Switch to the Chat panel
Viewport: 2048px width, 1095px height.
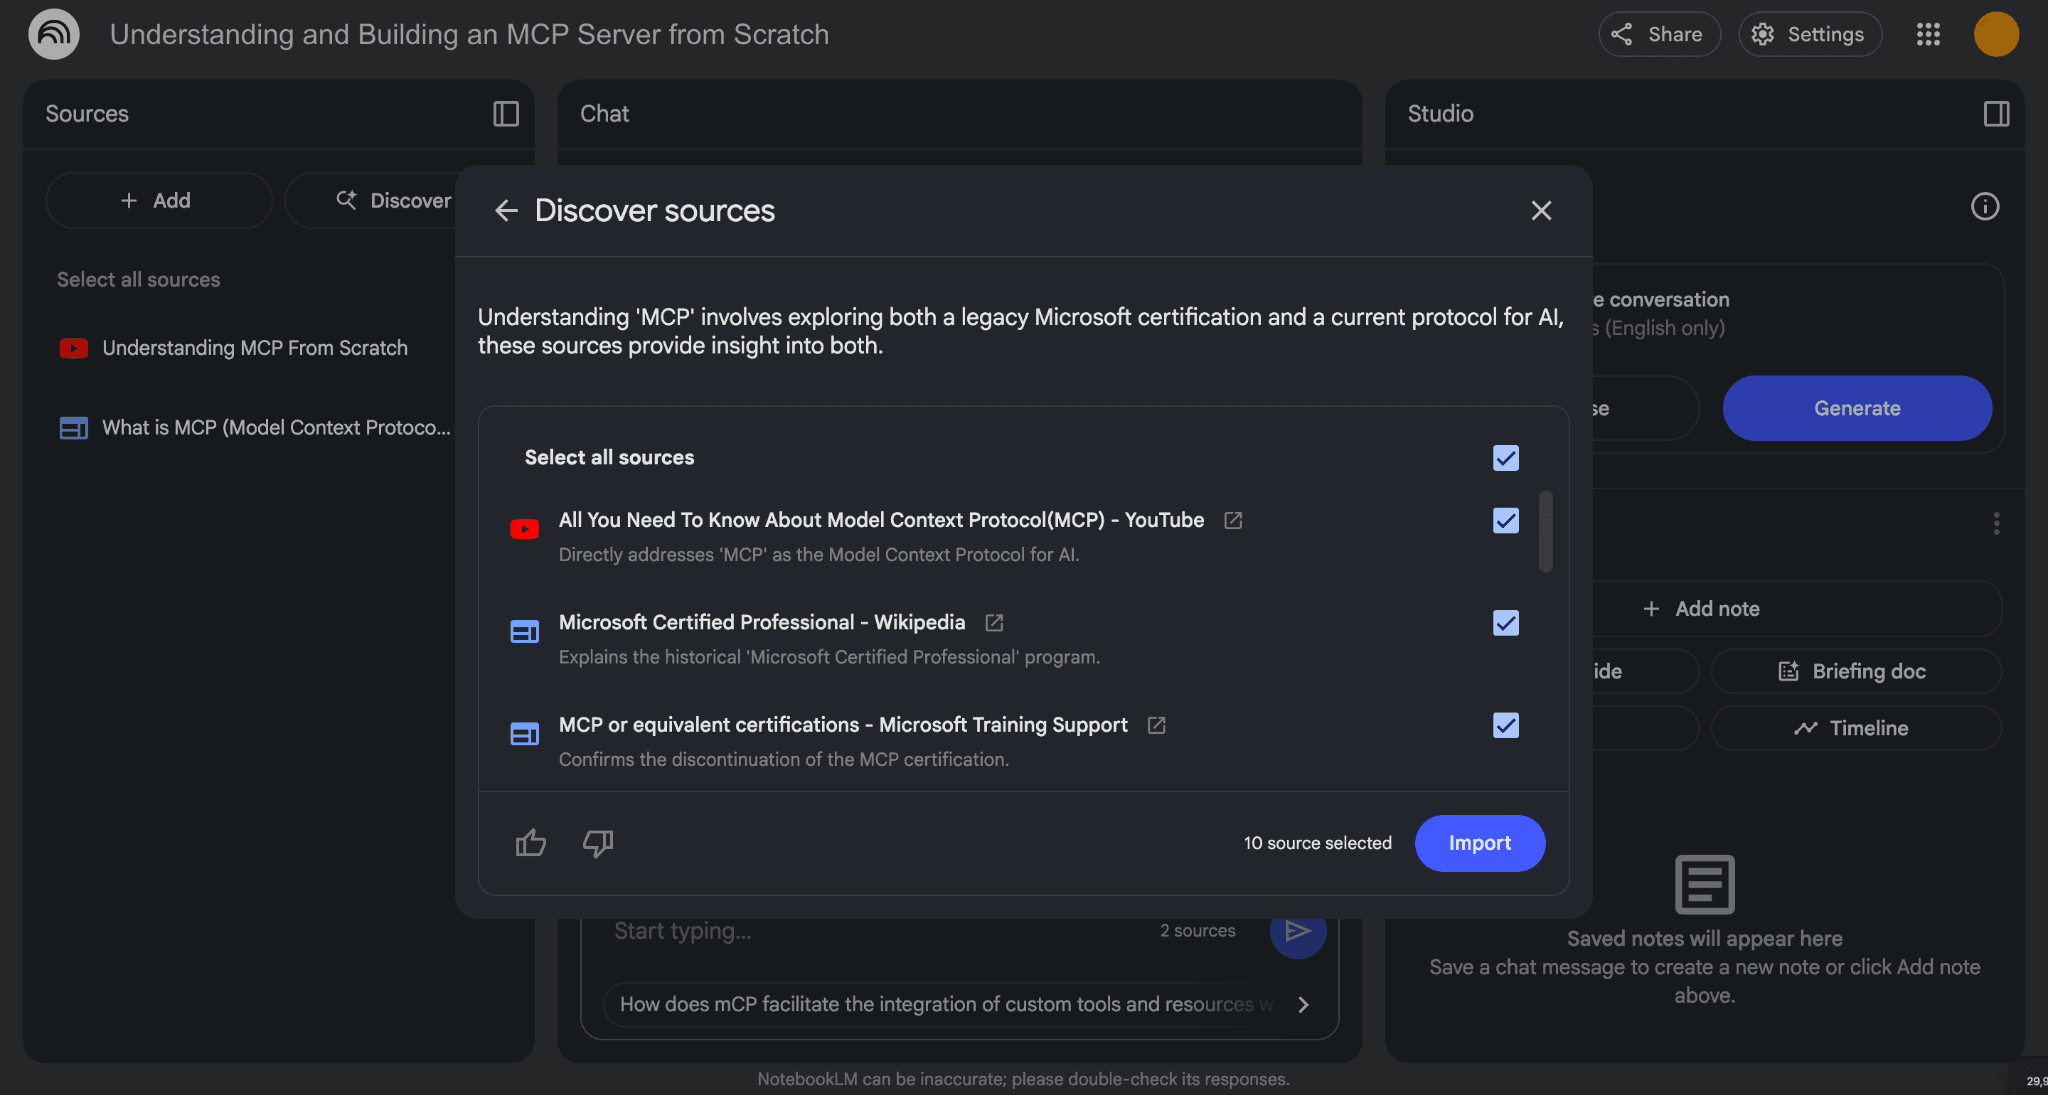pyautogui.click(x=604, y=114)
